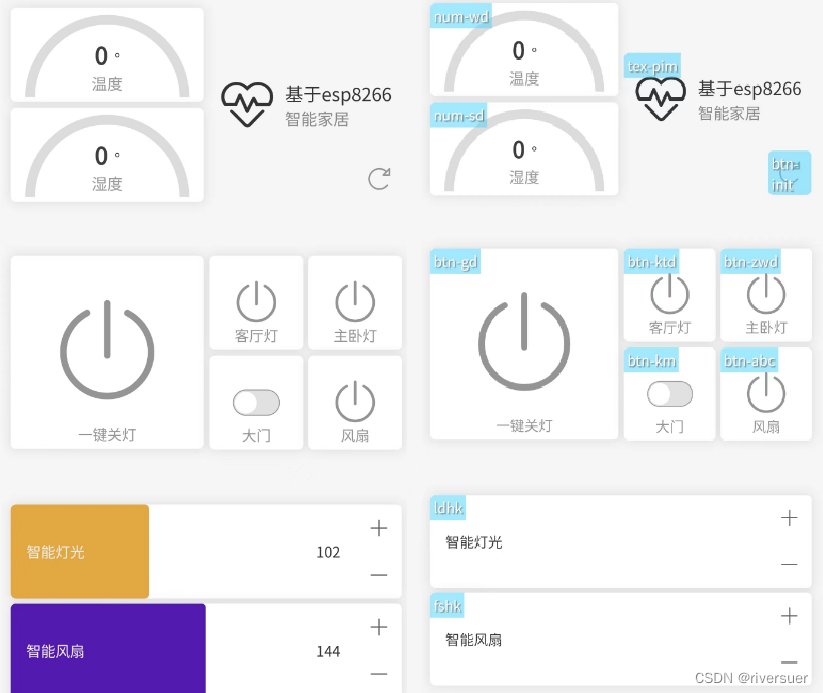Click the value 102 on 智能灯光
Image resolution: width=823 pixels, height=693 pixels.
(328, 552)
